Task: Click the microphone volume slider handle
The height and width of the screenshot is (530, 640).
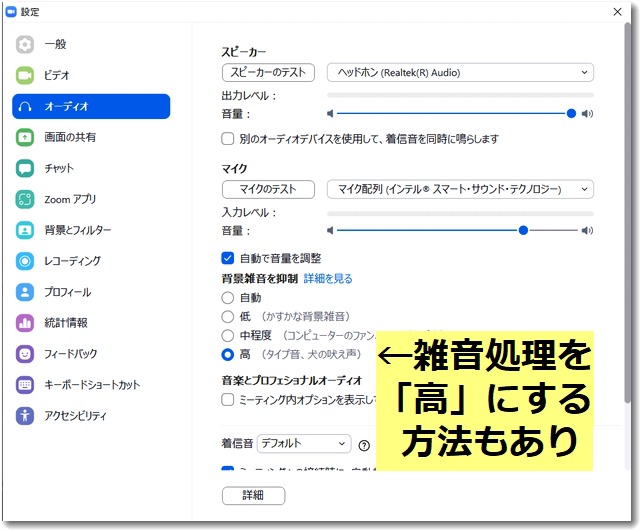Action: 523,230
